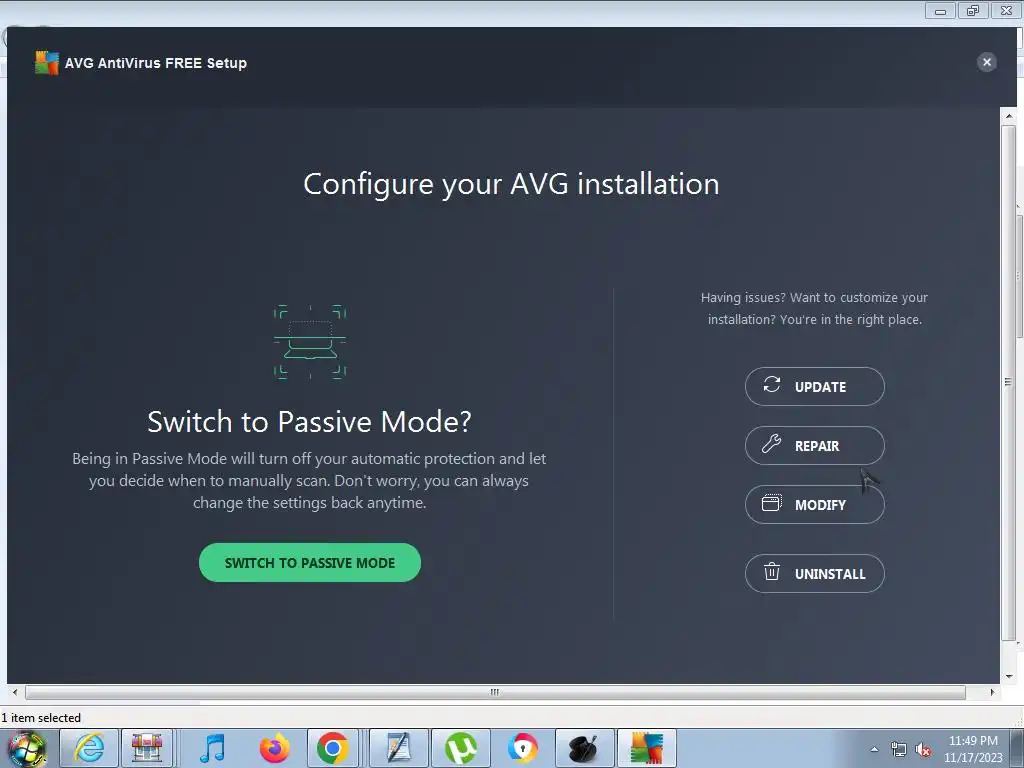Image resolution: width=1024 pixels, height=768 pixels.
Task: Restore down the background window
Action: (x=973, y=10)
